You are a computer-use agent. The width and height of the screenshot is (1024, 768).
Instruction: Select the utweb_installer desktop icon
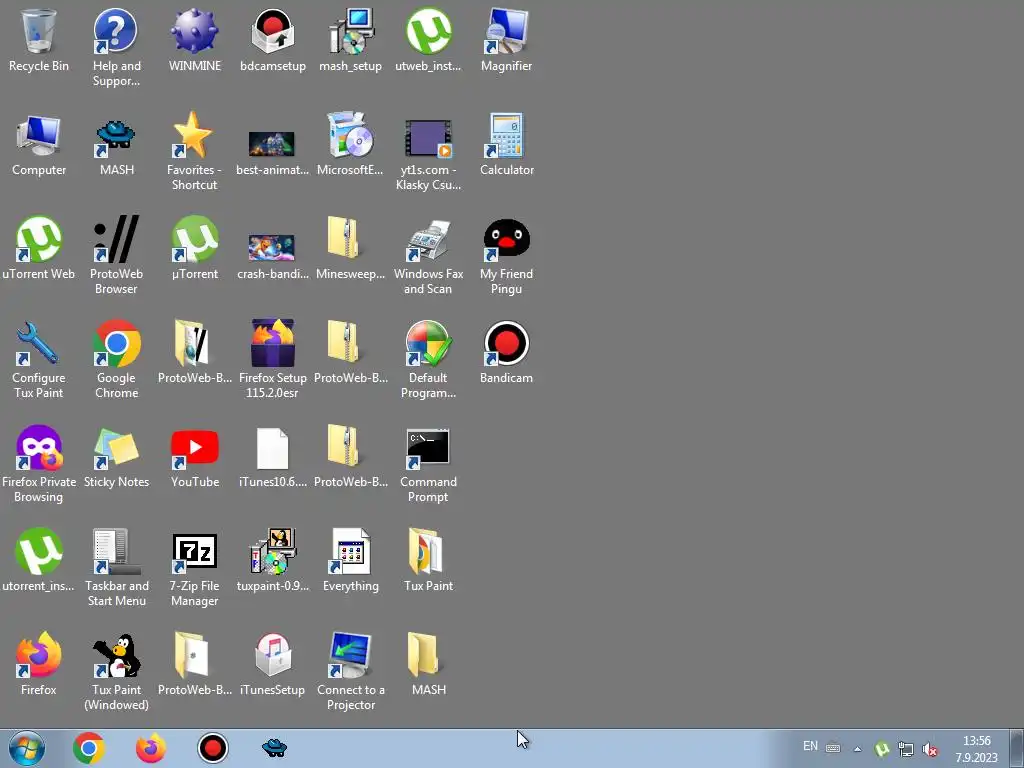[428, 31]
